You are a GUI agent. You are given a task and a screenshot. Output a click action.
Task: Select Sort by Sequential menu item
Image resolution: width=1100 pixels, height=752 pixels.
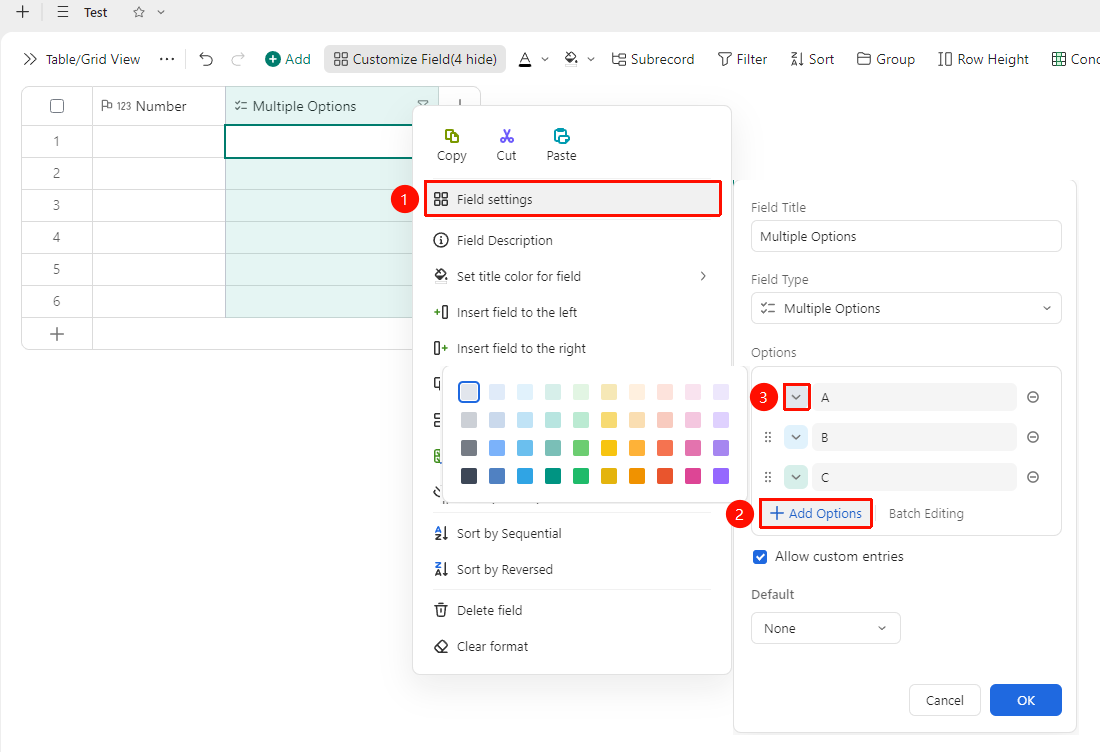[572, 534]
